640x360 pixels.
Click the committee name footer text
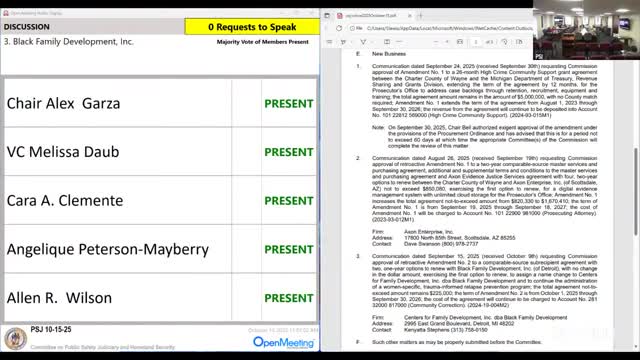coord(102,347)
